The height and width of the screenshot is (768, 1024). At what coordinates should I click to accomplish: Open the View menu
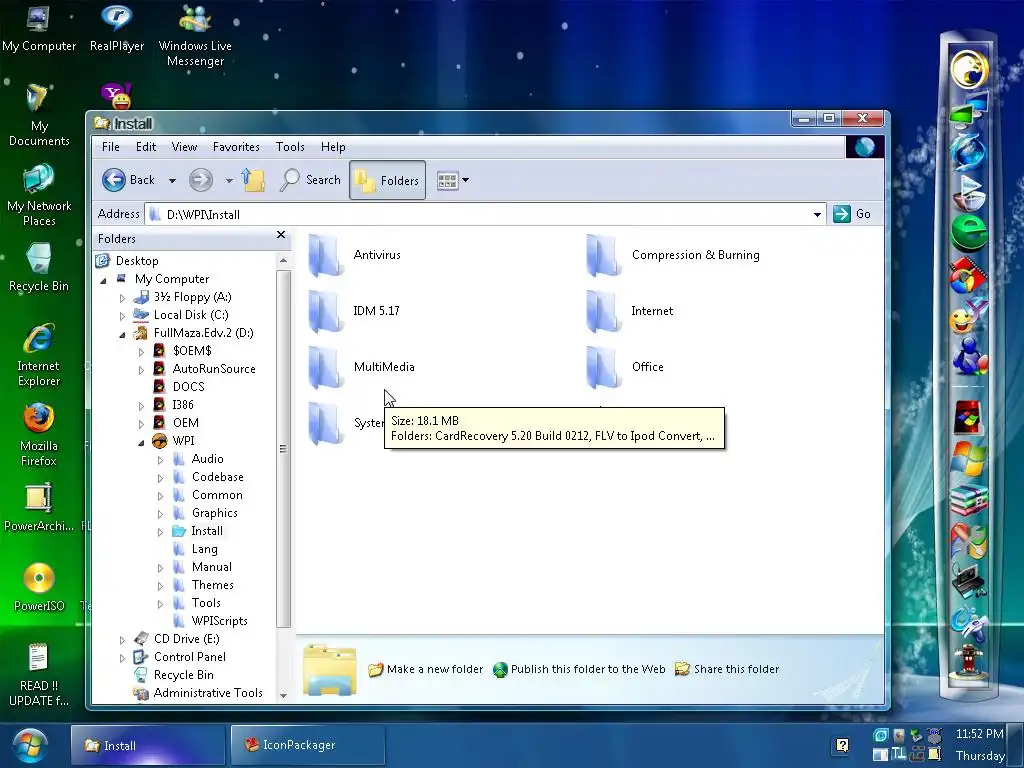184,147
